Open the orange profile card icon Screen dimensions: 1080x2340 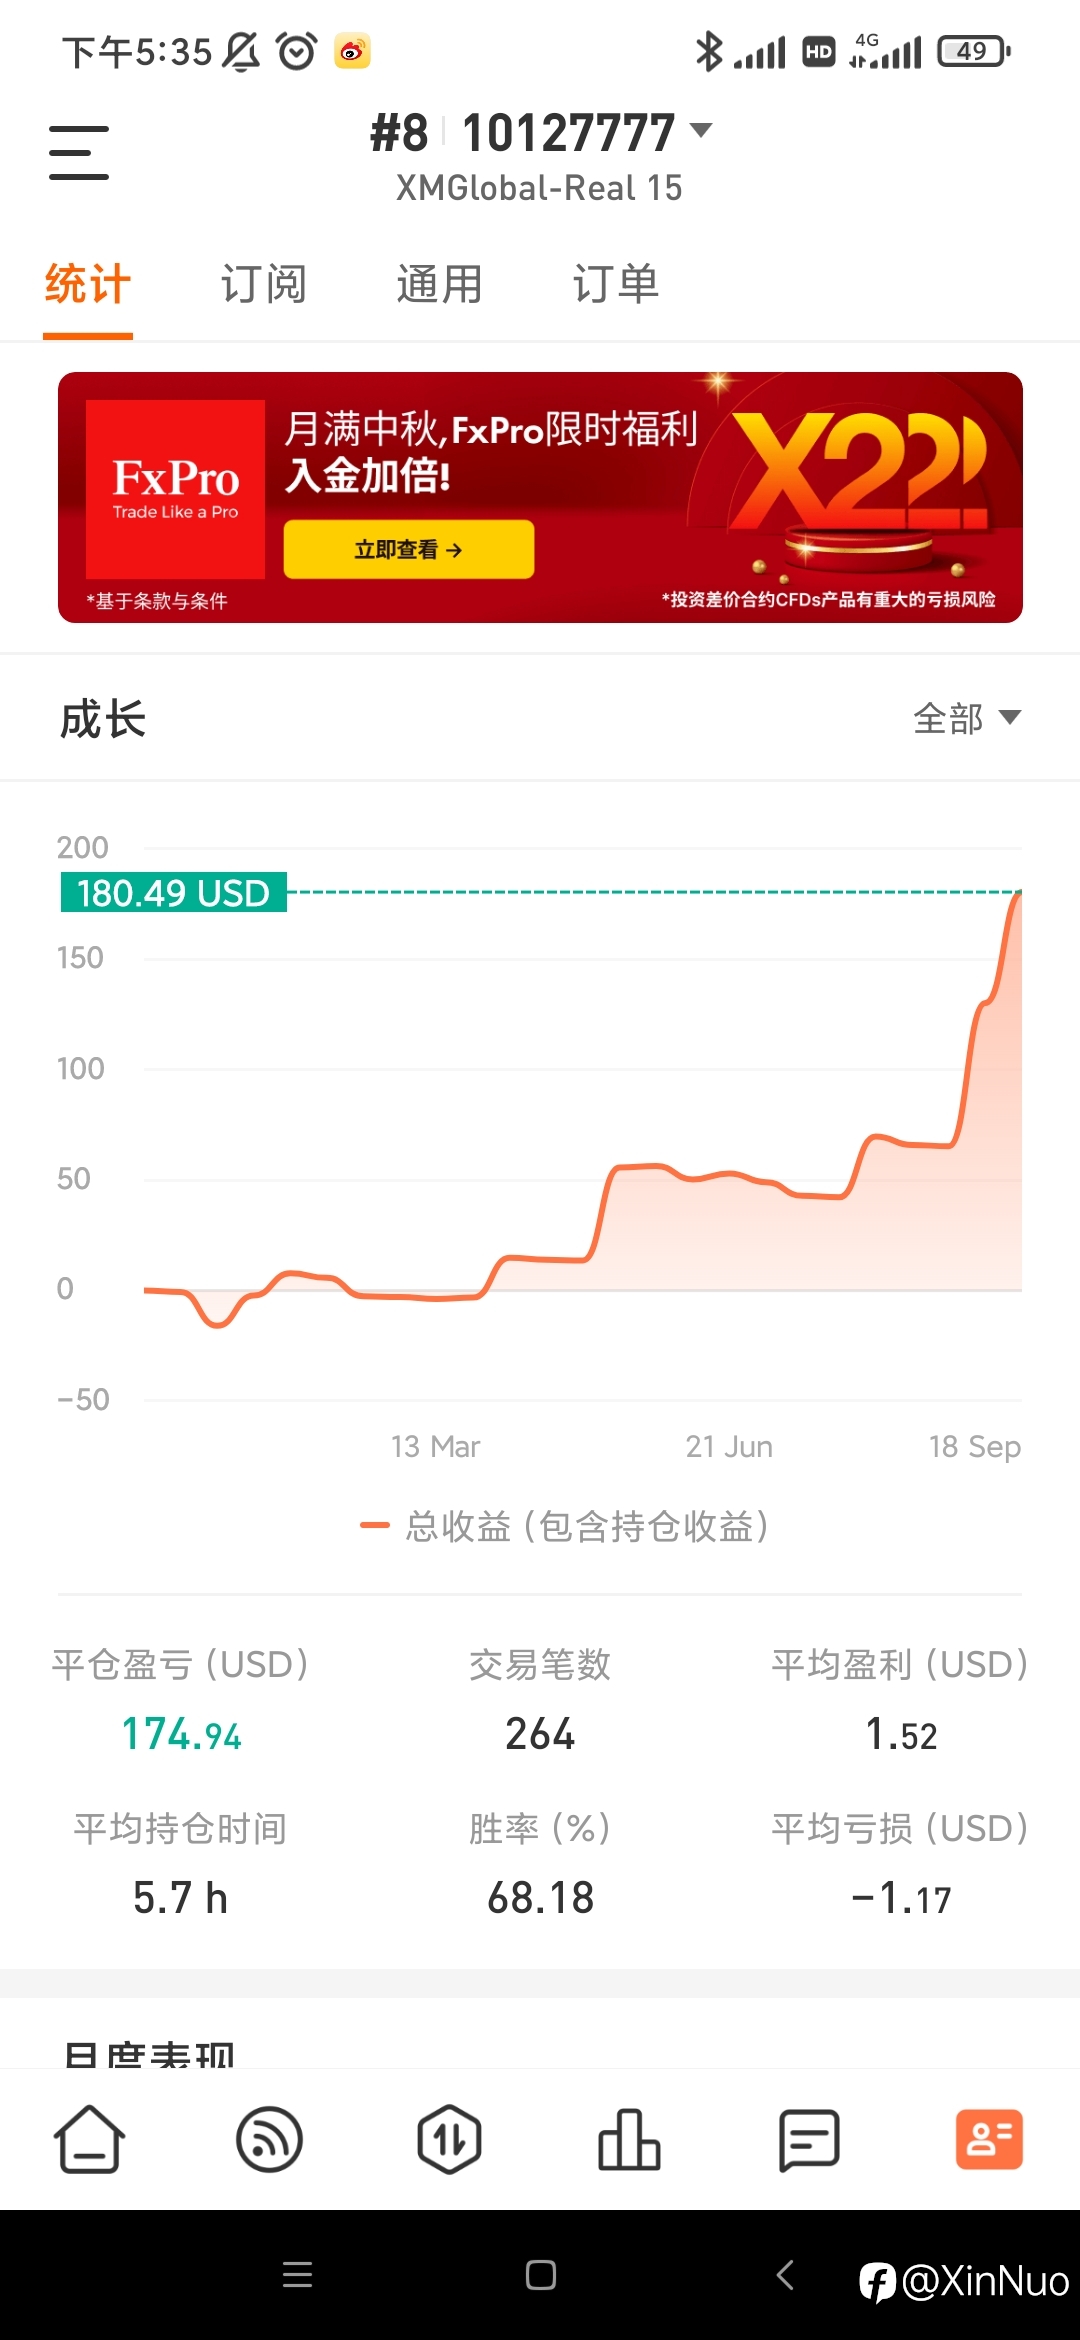tap(989, 2139)
